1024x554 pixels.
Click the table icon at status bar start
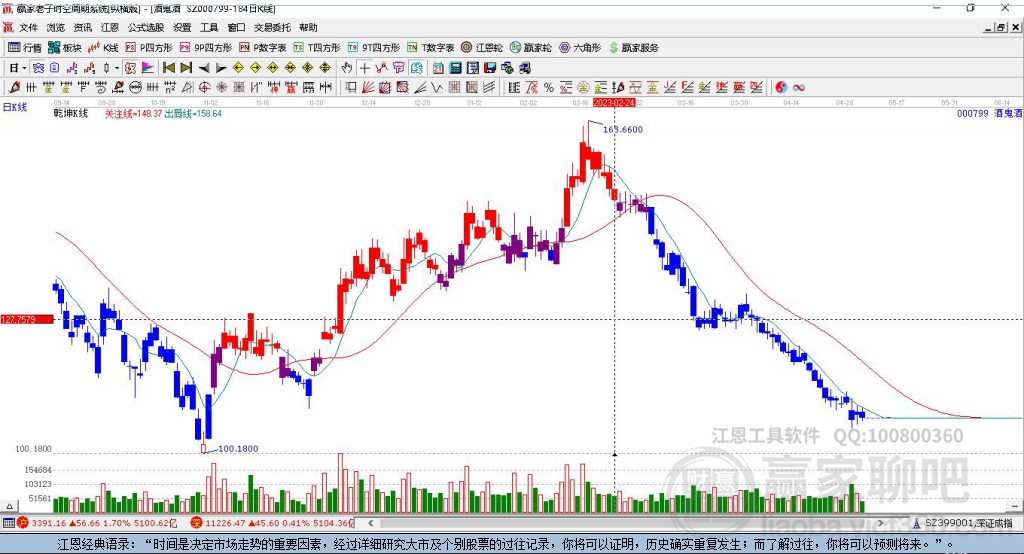pyautogui.click(x=8, y=523)
